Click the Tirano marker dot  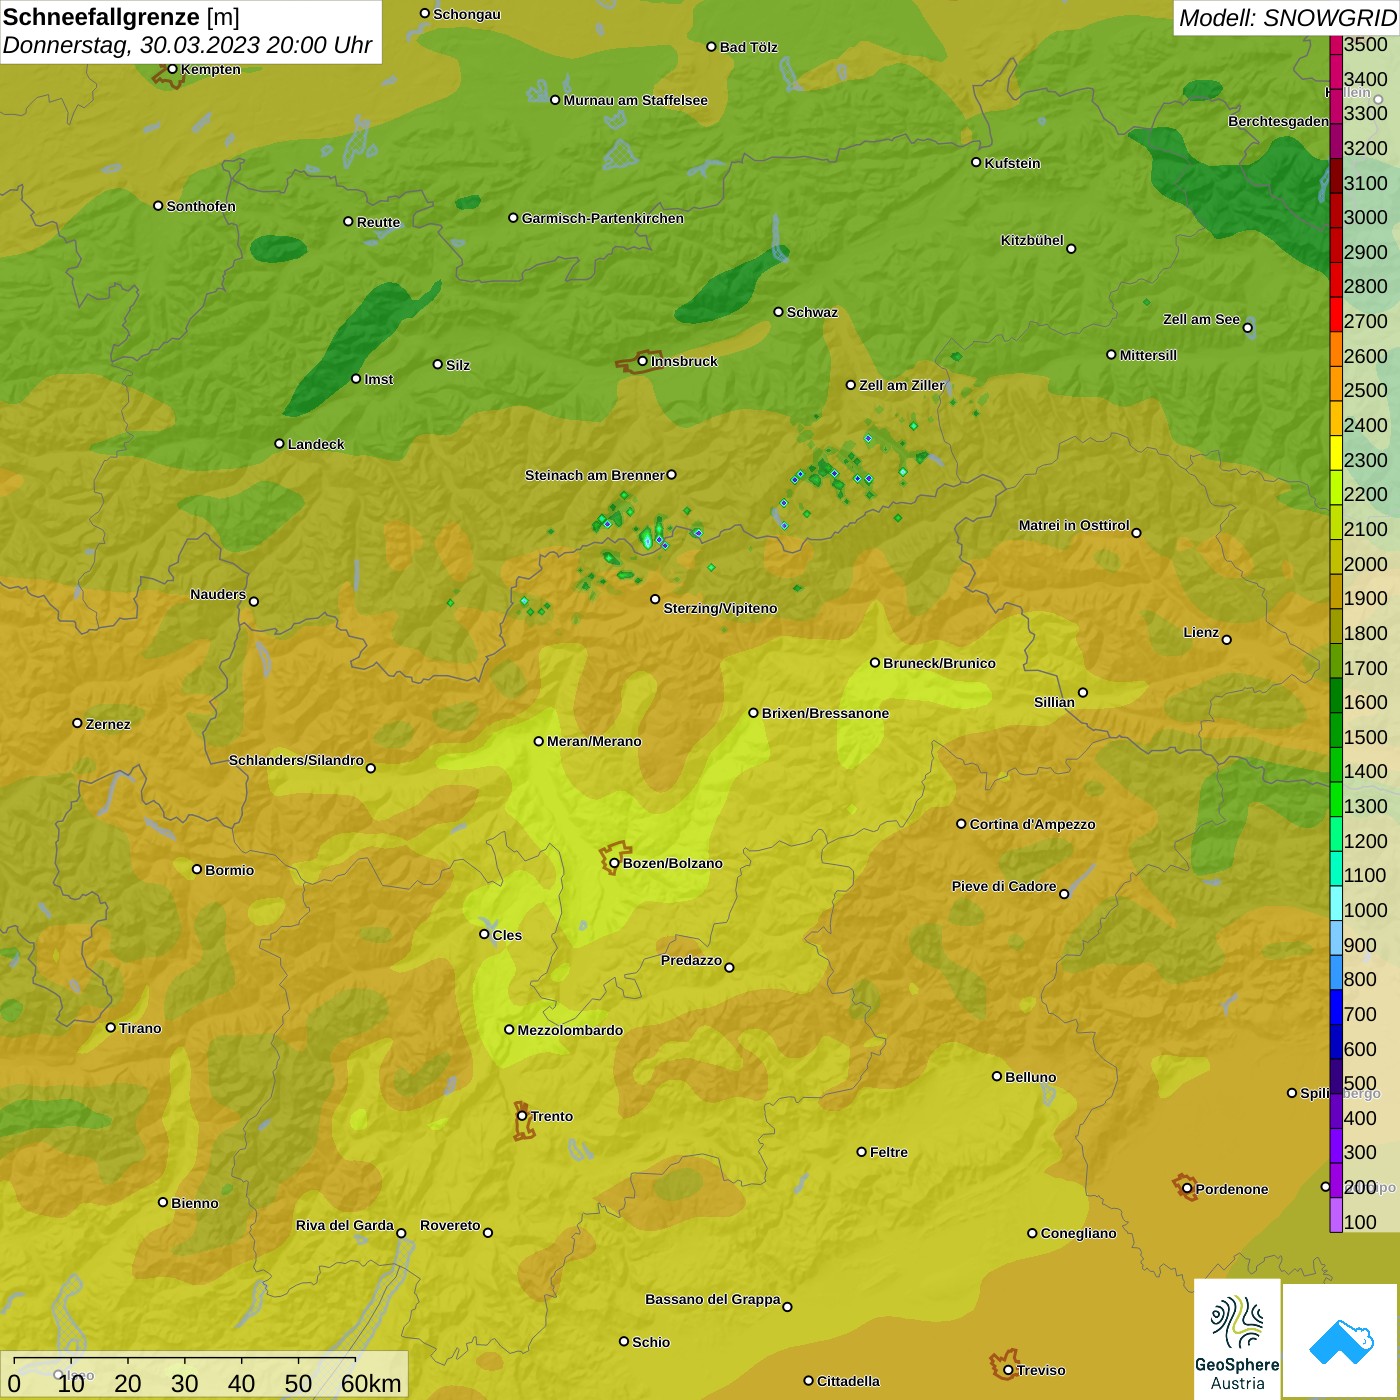(111, 1027)
